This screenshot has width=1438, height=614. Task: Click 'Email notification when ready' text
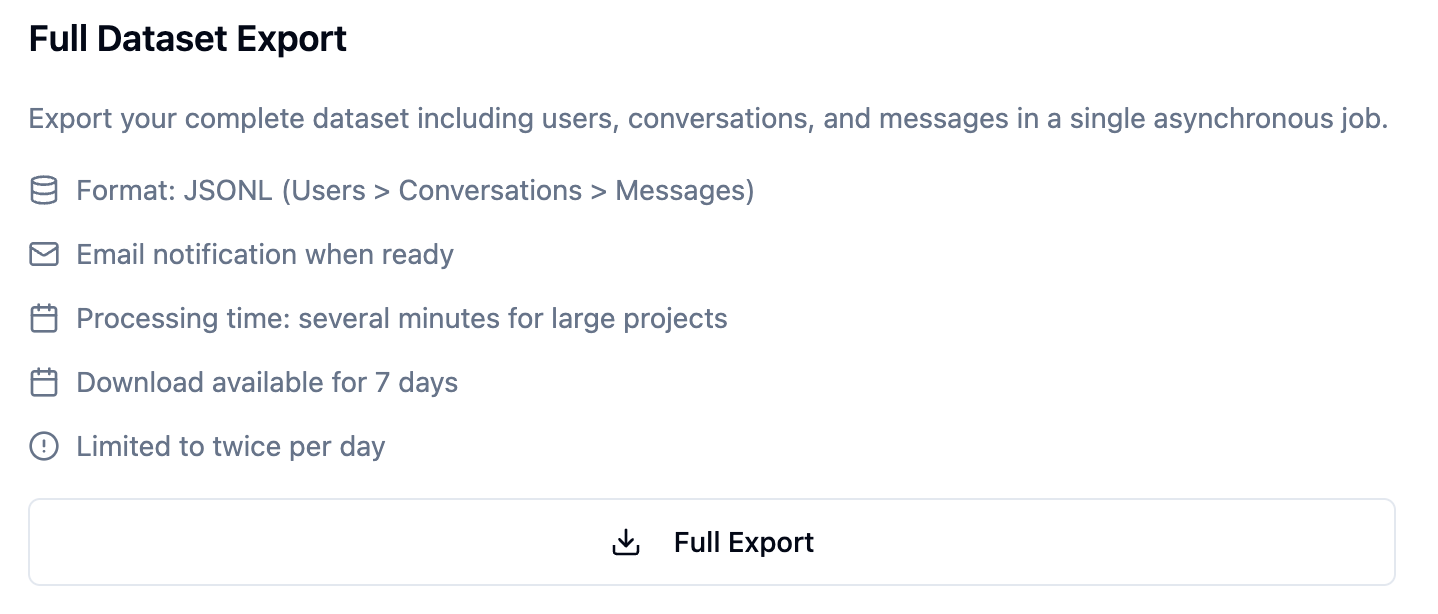pyautogui.click(x=265, y=254)
